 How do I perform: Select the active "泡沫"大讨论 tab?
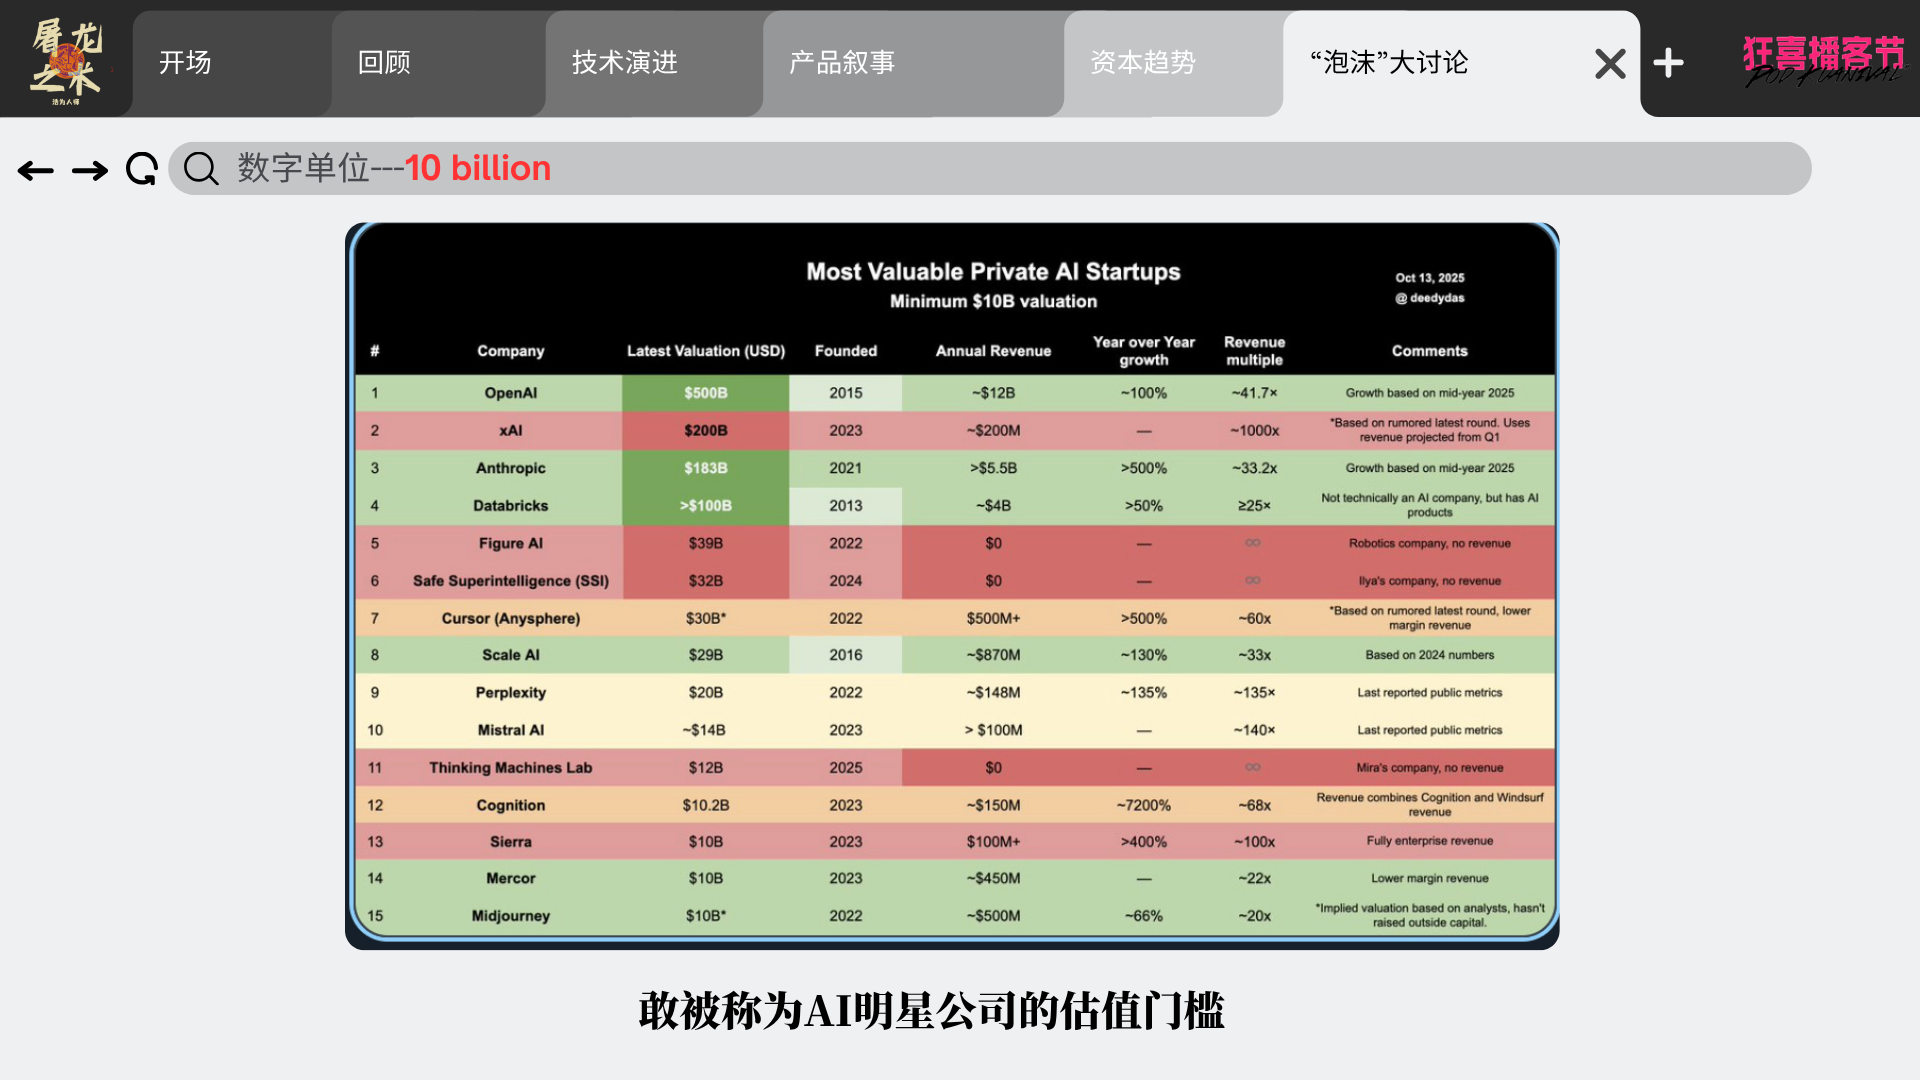point(1390,63)
